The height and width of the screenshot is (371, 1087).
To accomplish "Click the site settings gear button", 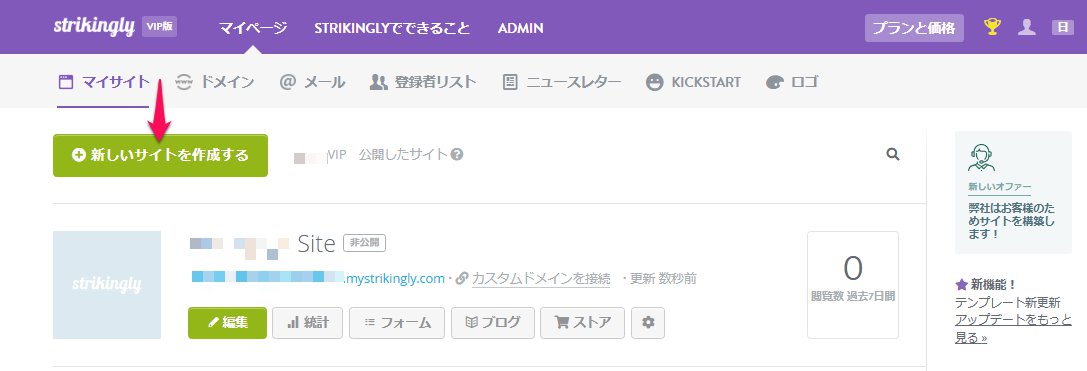I will click(x=648, y=322).
